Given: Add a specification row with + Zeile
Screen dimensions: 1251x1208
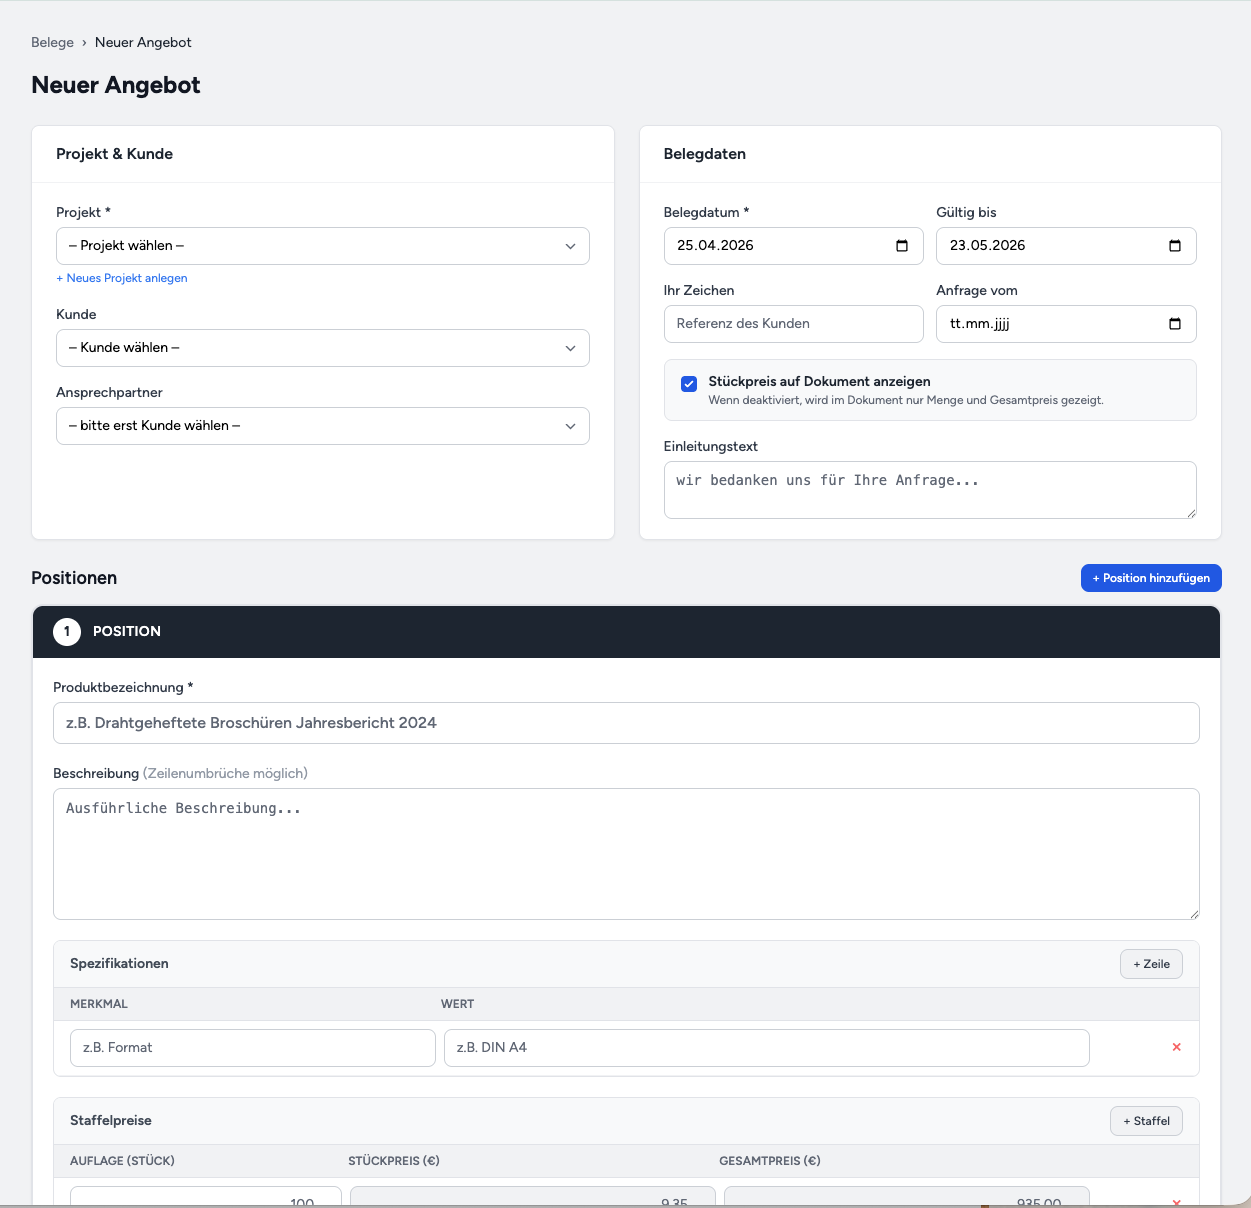Looking at the screenshot, I should (x=1151, y=964).
